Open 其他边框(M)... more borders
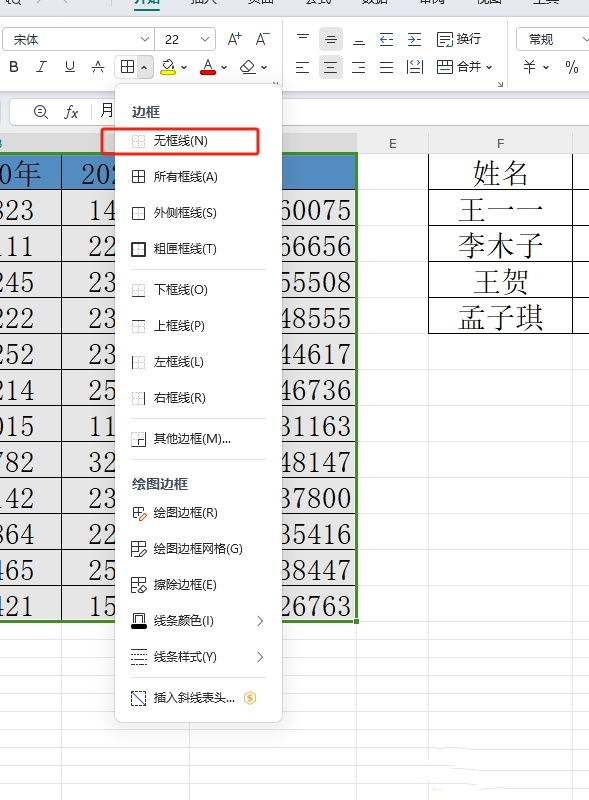589x800 pixels. [198, 439]
